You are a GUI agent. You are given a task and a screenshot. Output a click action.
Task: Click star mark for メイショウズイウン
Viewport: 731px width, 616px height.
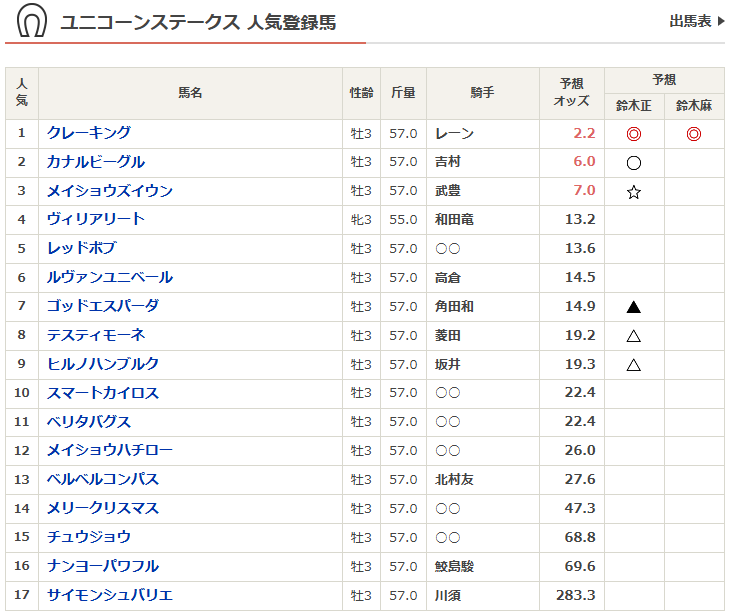coord(634,192)
